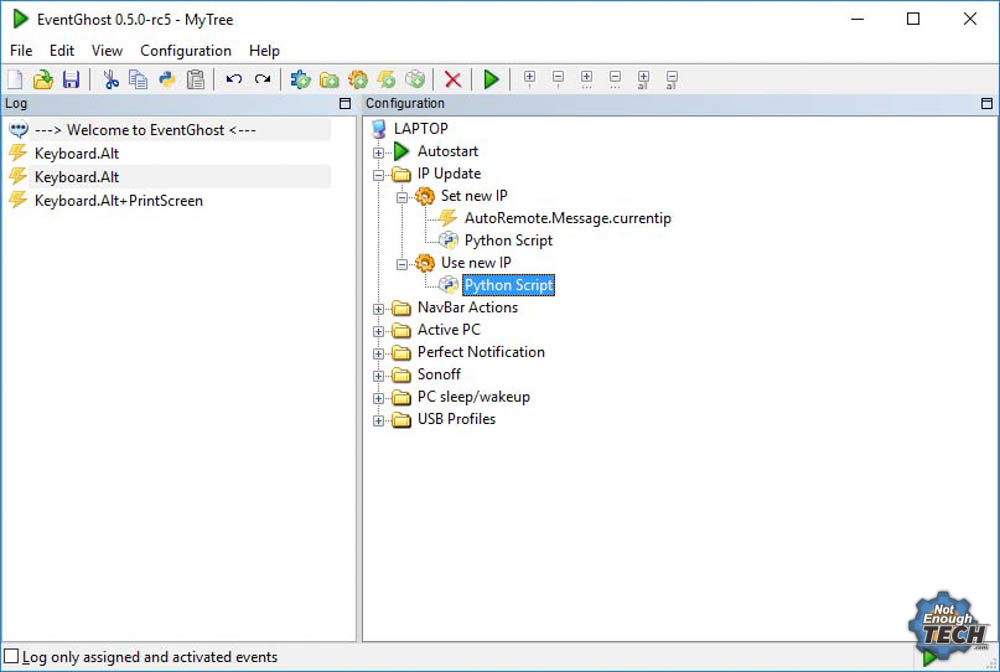Screen dimensions: 1000x672
Task: Click the collapse children toolbar icon with dots
Action: coord(615,79)
